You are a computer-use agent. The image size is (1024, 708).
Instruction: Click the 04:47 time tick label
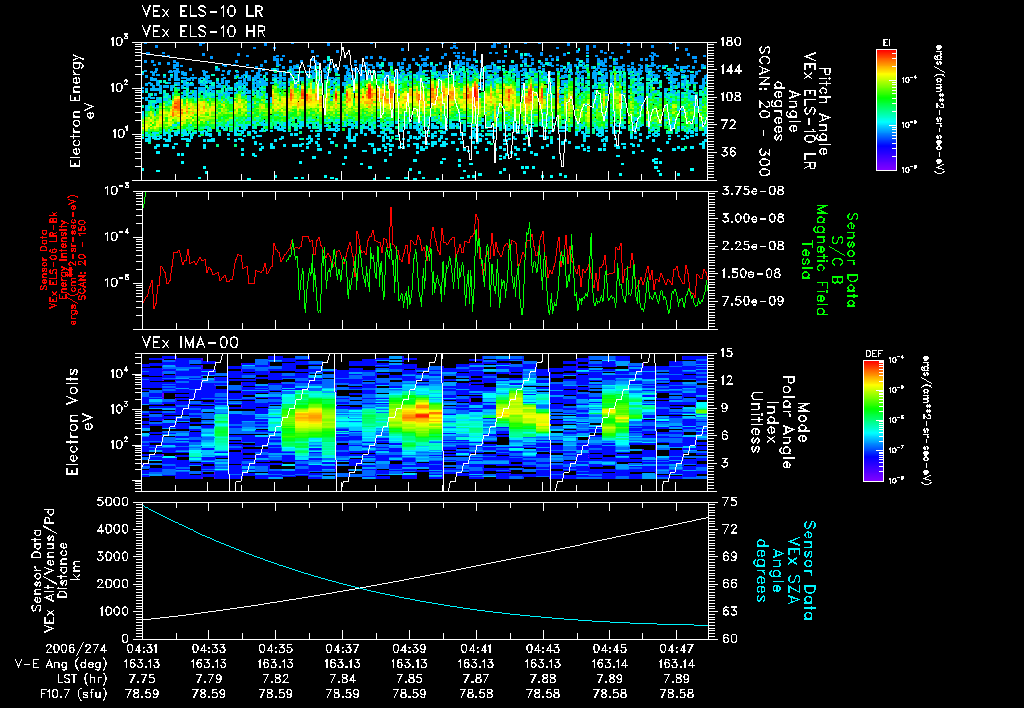(677, 651)
